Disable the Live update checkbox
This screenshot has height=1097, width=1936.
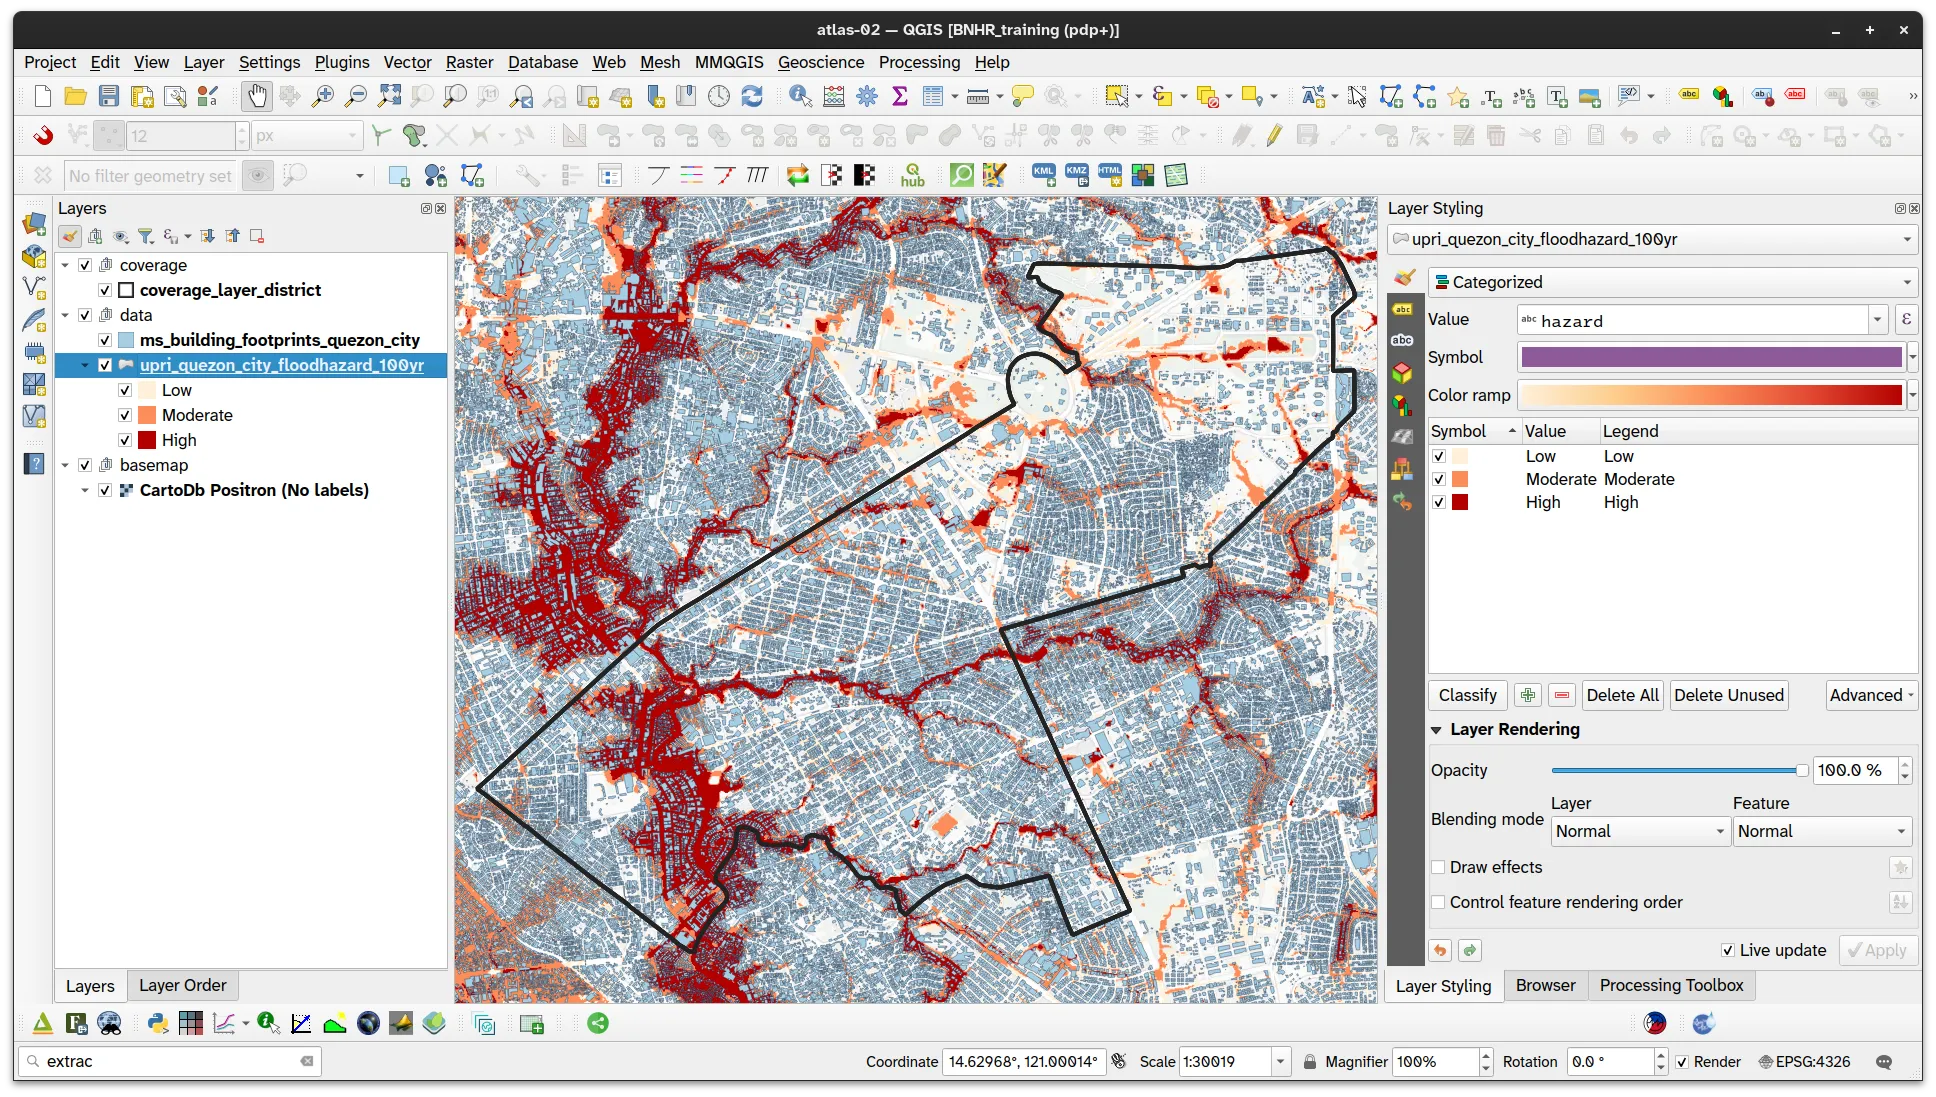(1727, 950)
